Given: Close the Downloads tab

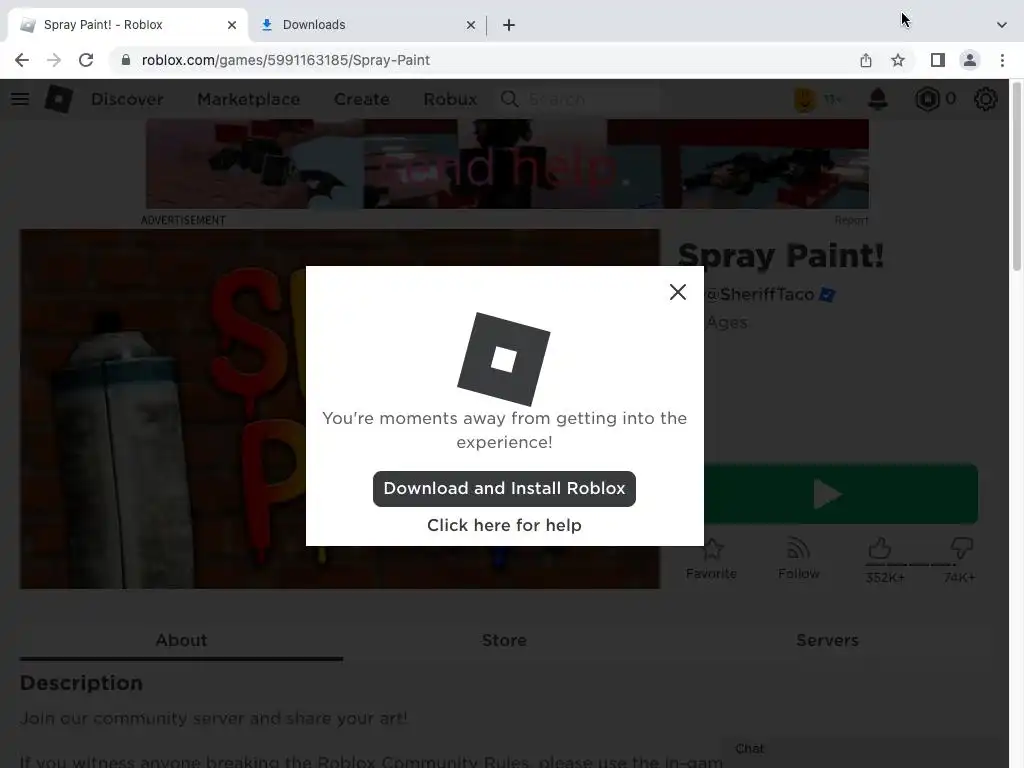Looking at the screenshot, I should pyautogui.click(x=471, y=25).
